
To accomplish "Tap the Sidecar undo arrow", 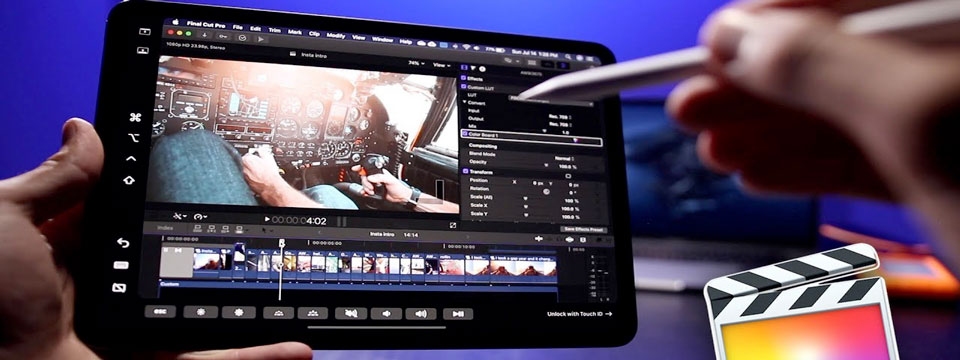I will pyautogui.click(x=123, y=243).
